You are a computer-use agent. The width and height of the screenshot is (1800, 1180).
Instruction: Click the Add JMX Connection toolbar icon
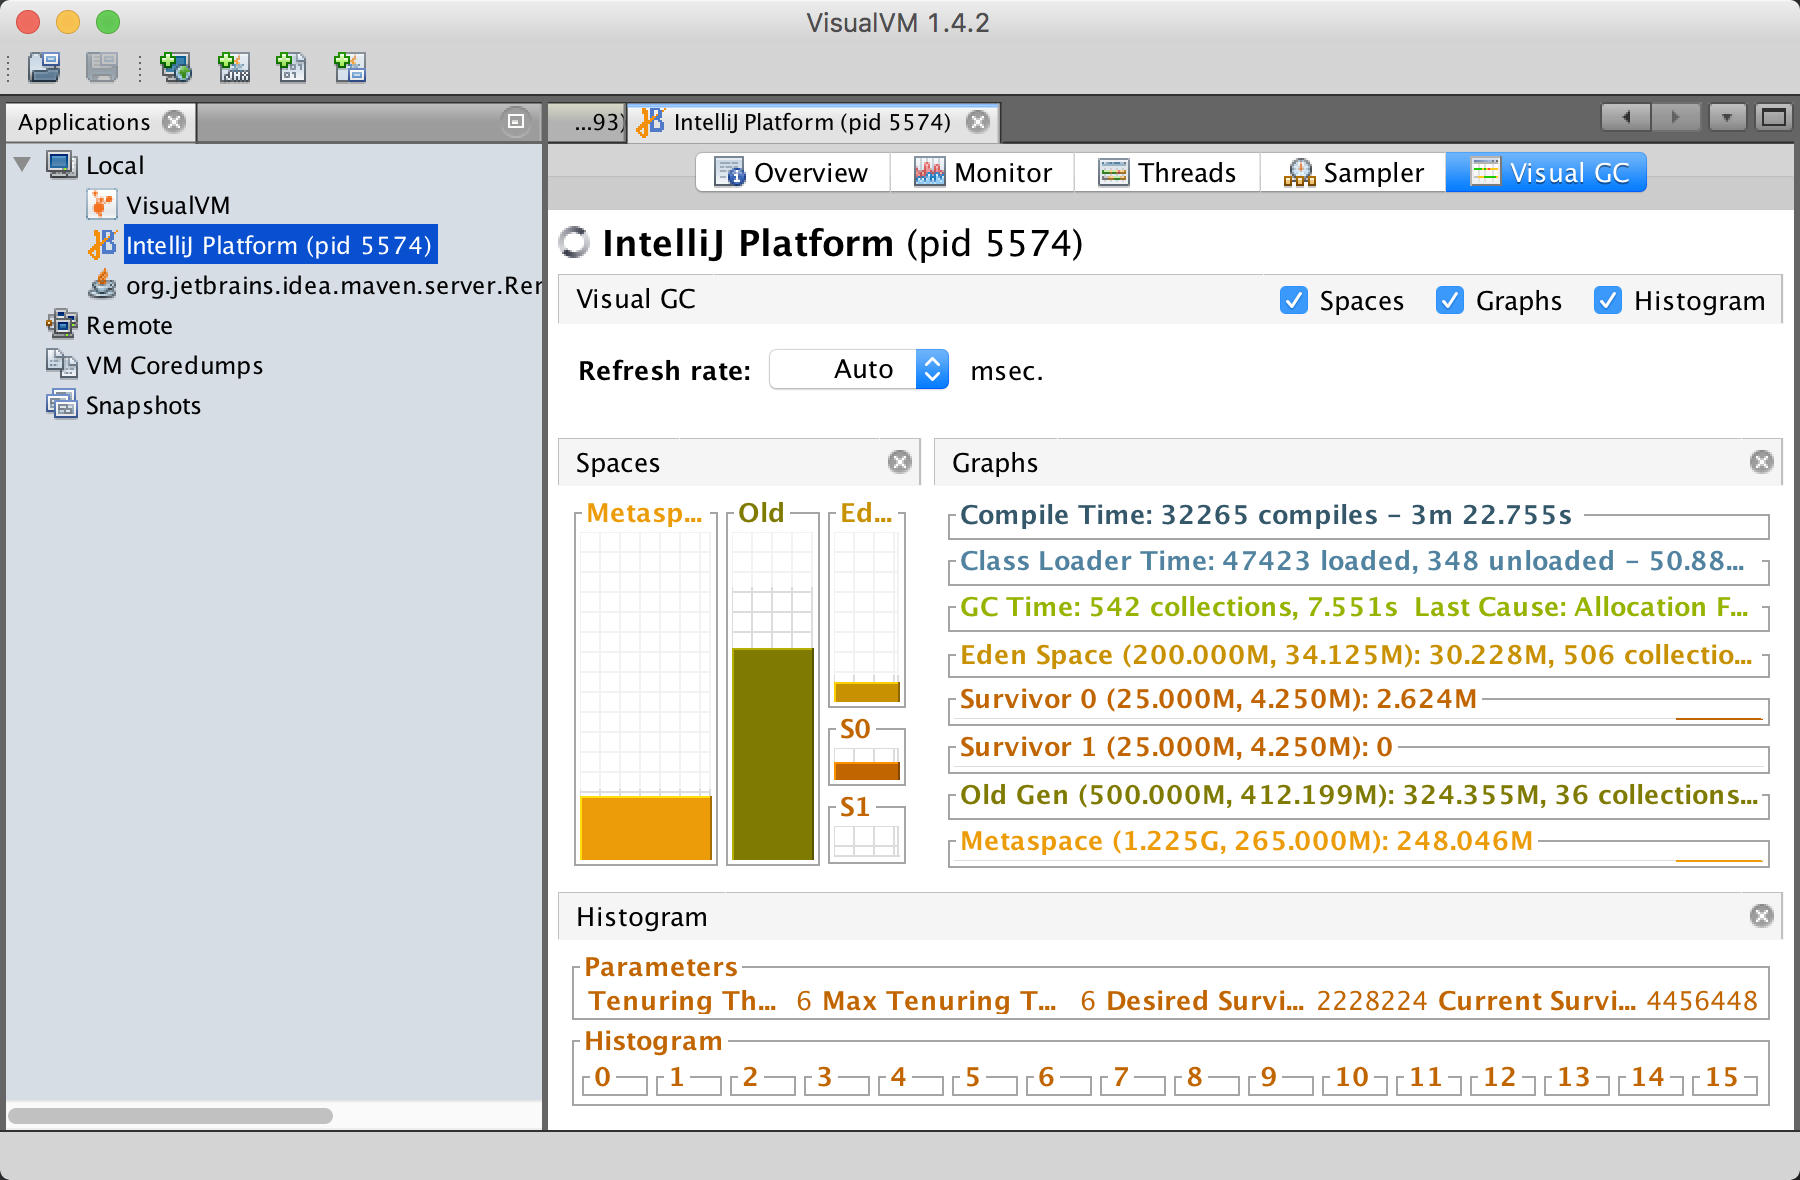(x=234, y=67)
